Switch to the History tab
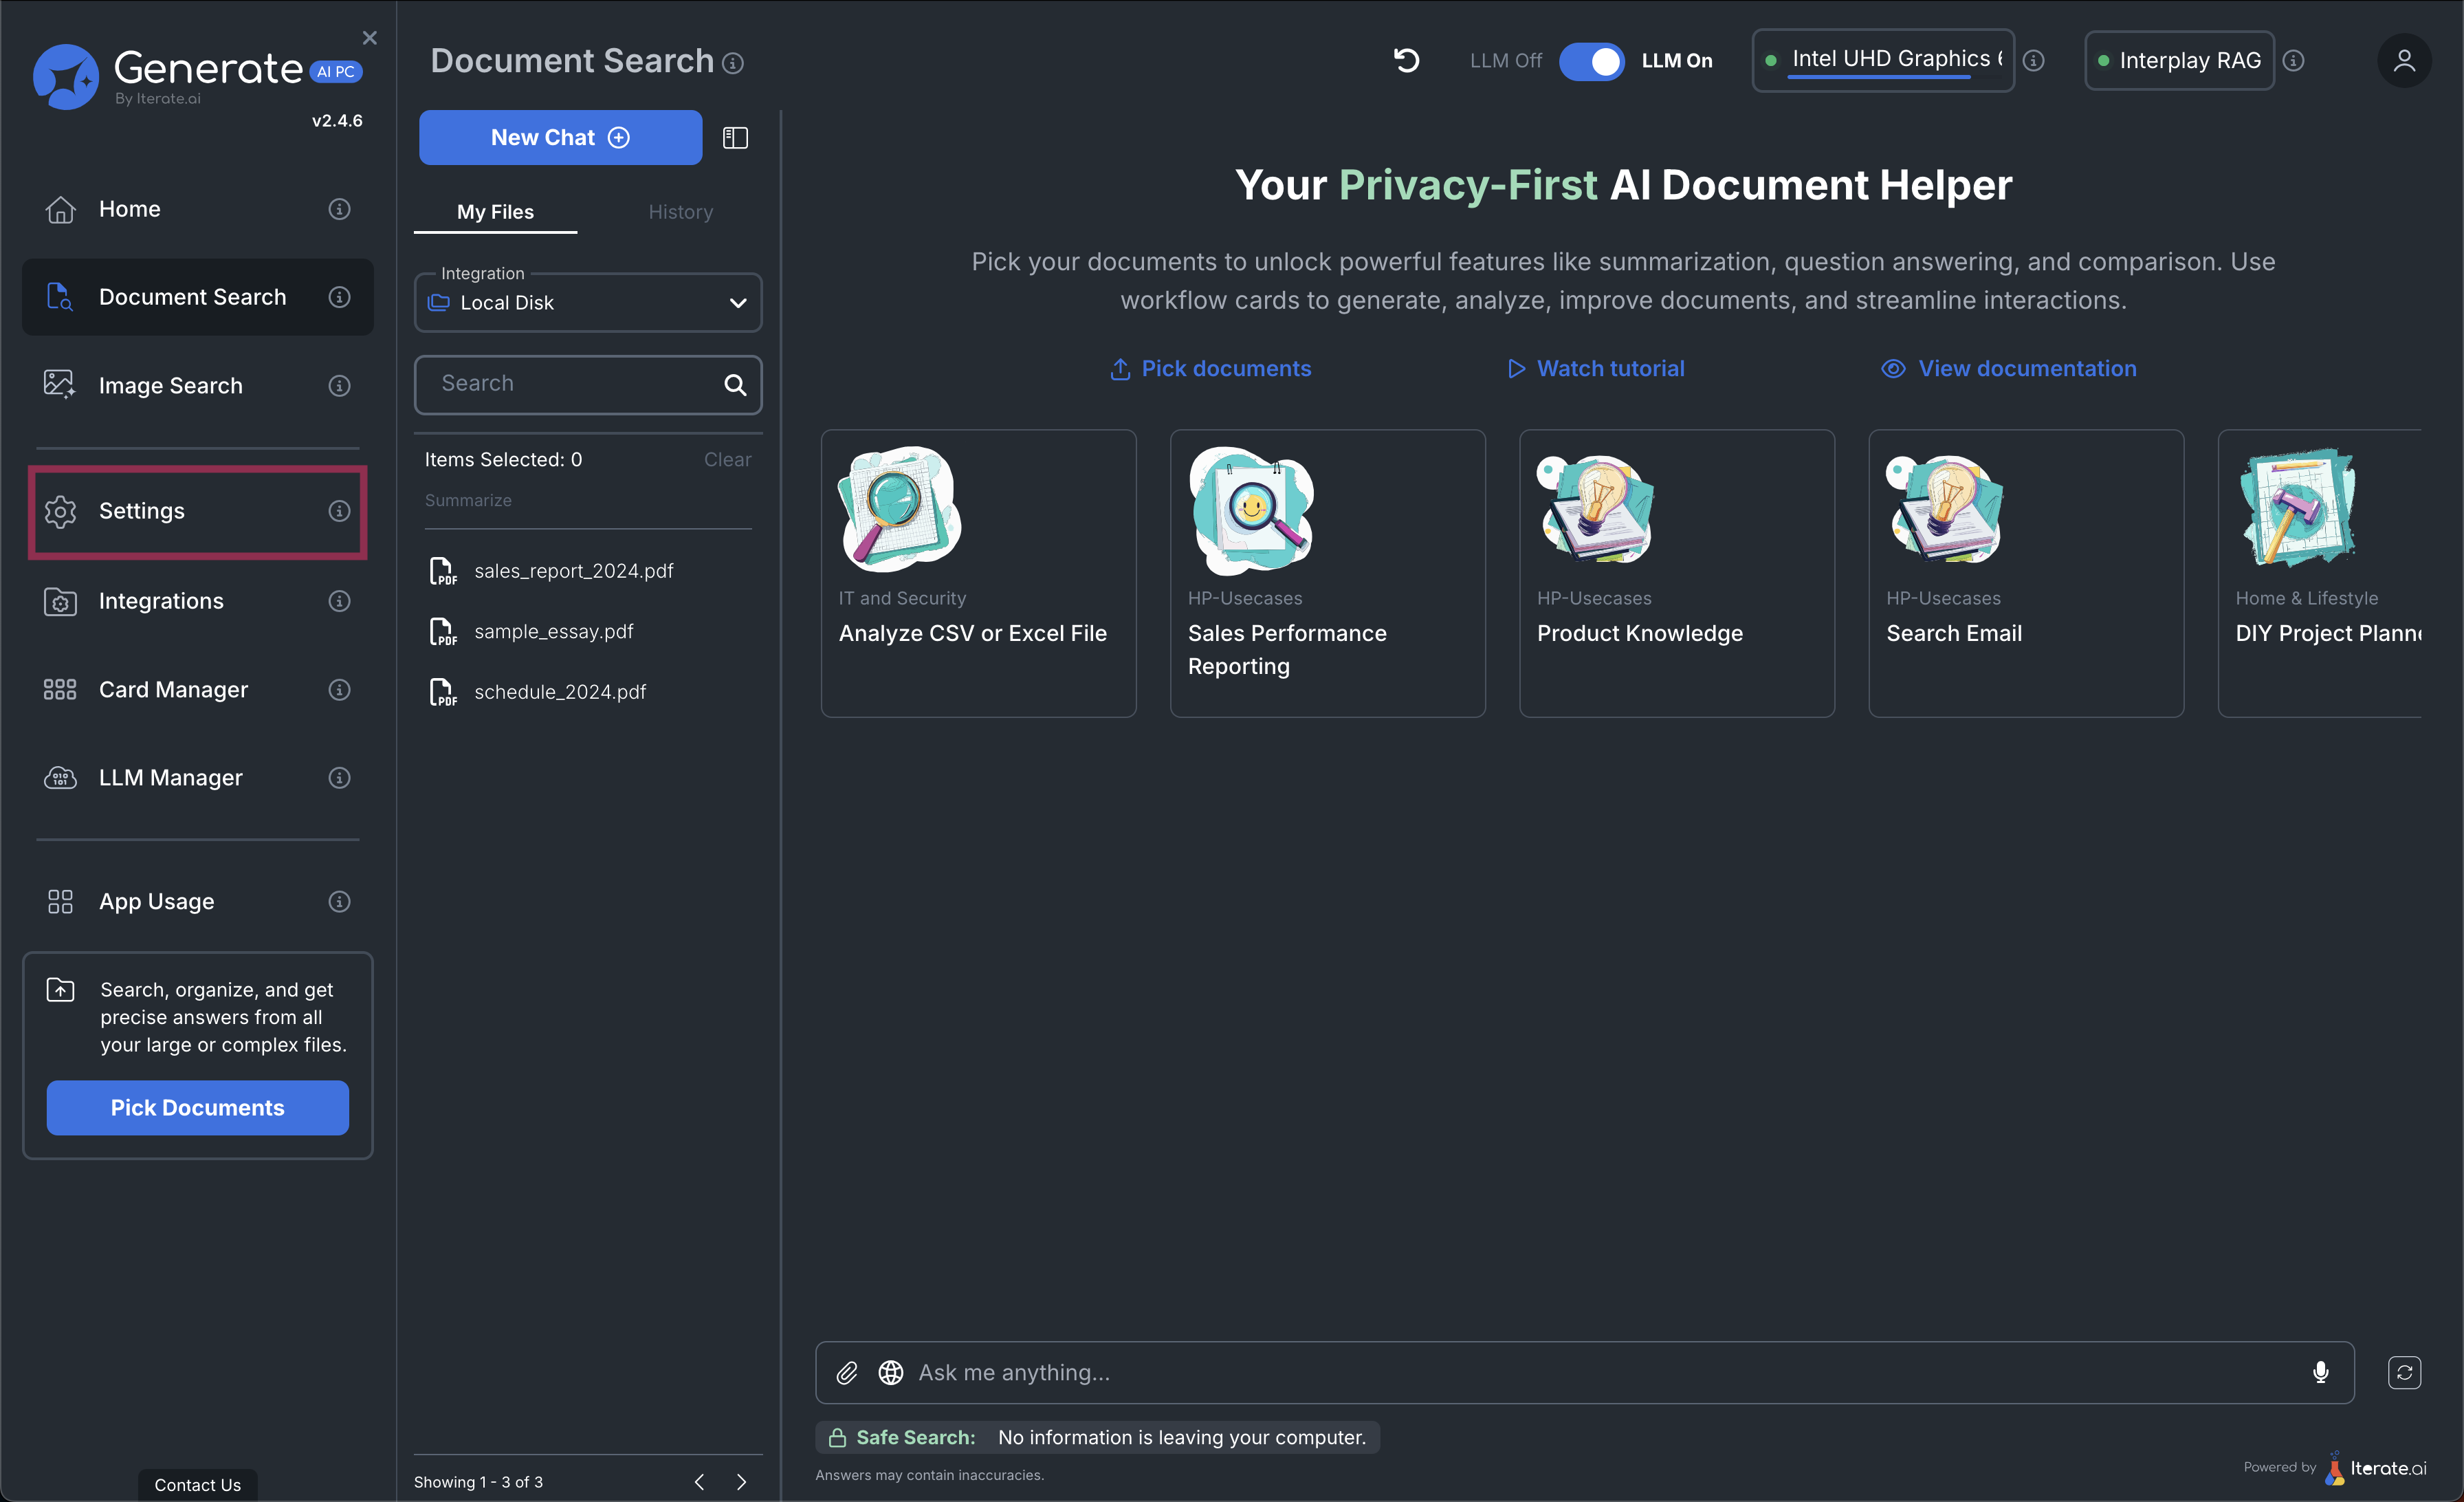 point(680,212)
